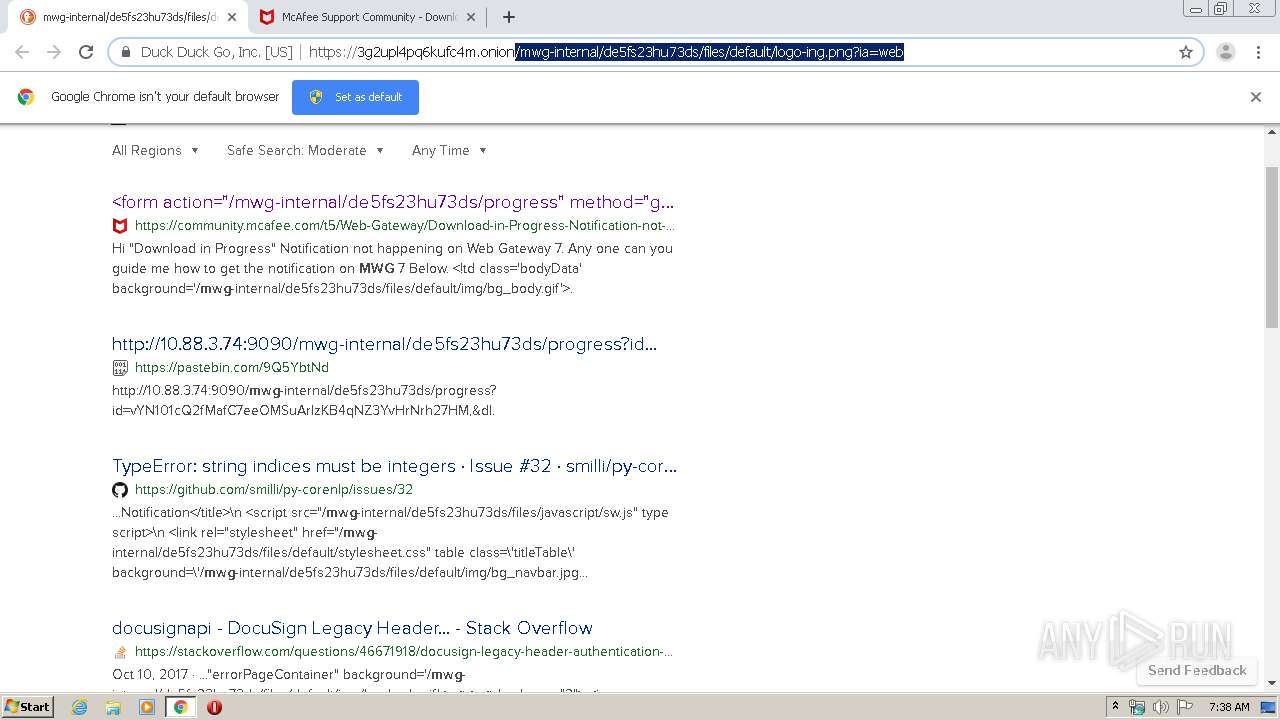Open the stackoverflow.com questions URL
Viewport: 1280px width, 720px height.
(x=404, y=652)
